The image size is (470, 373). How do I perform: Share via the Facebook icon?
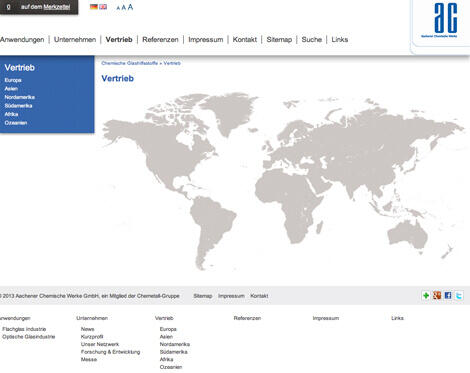pyautogui.click(x=448, y=295)
